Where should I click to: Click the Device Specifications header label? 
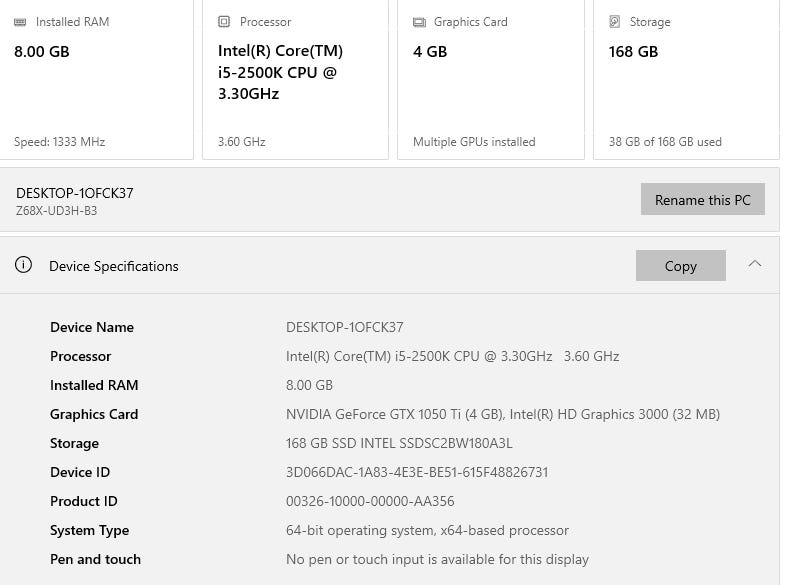tap(114, 266)
